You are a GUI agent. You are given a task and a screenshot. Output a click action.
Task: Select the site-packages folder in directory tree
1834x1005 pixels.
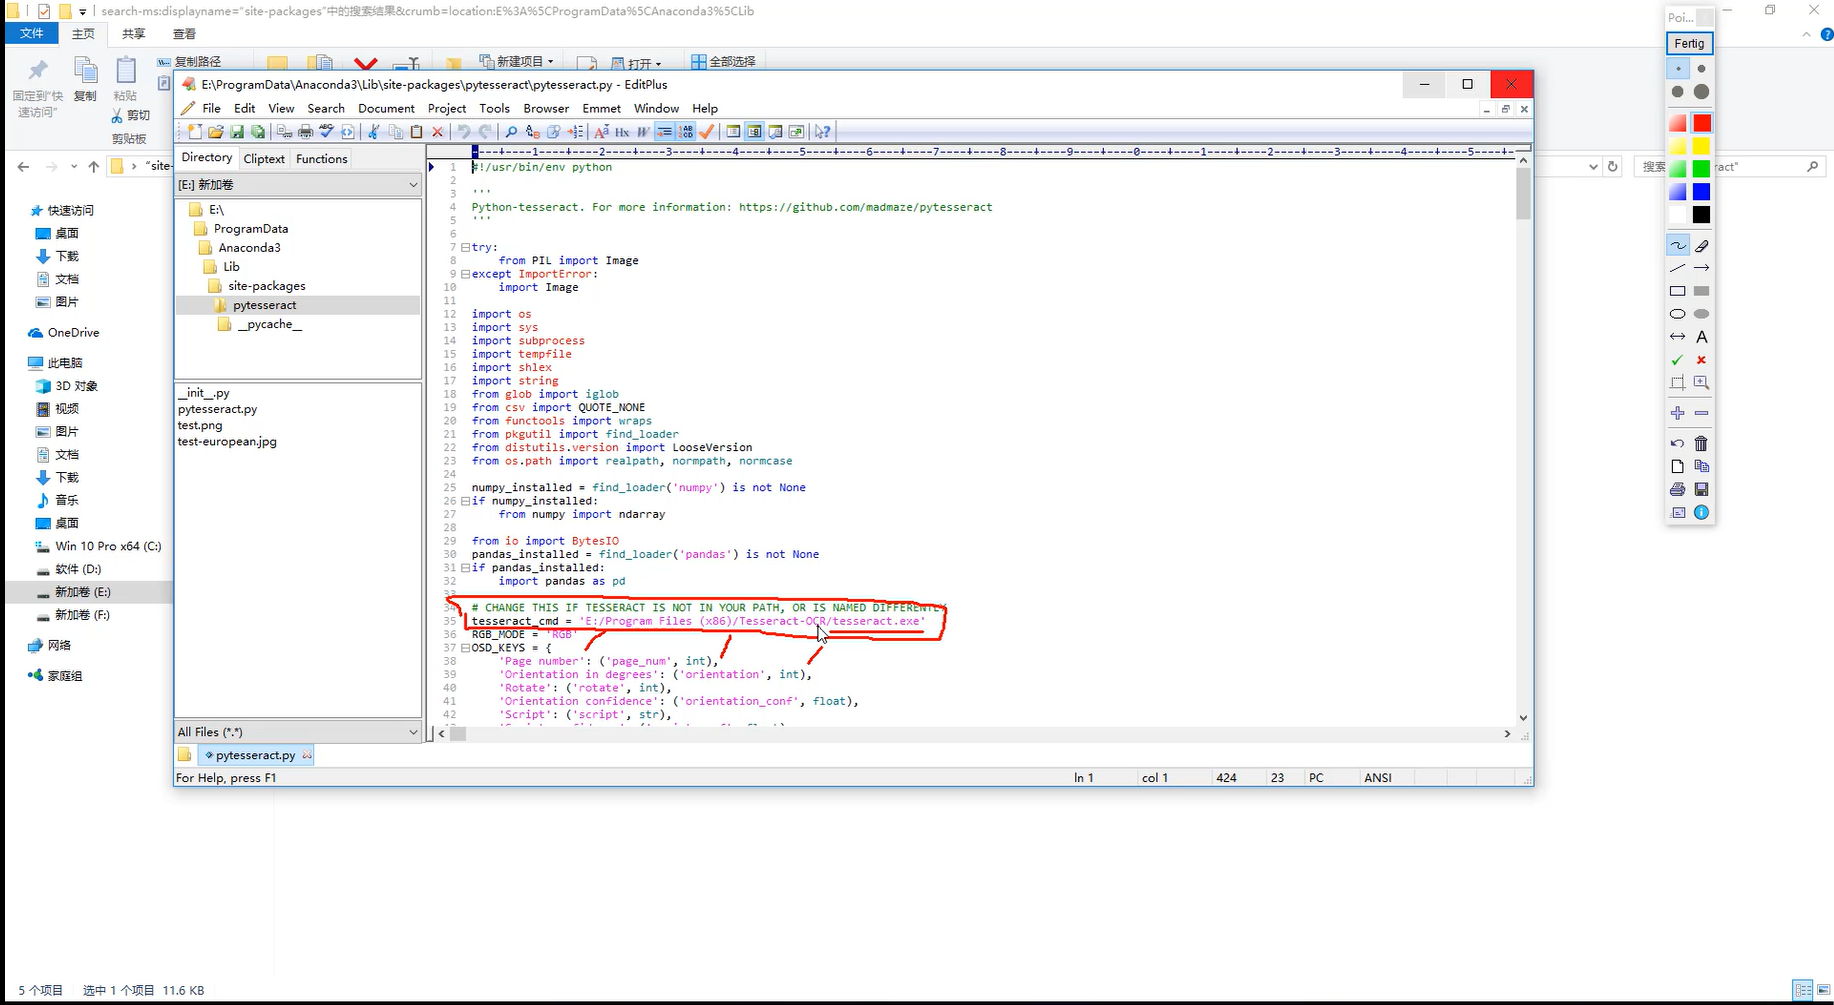(266, 286)
